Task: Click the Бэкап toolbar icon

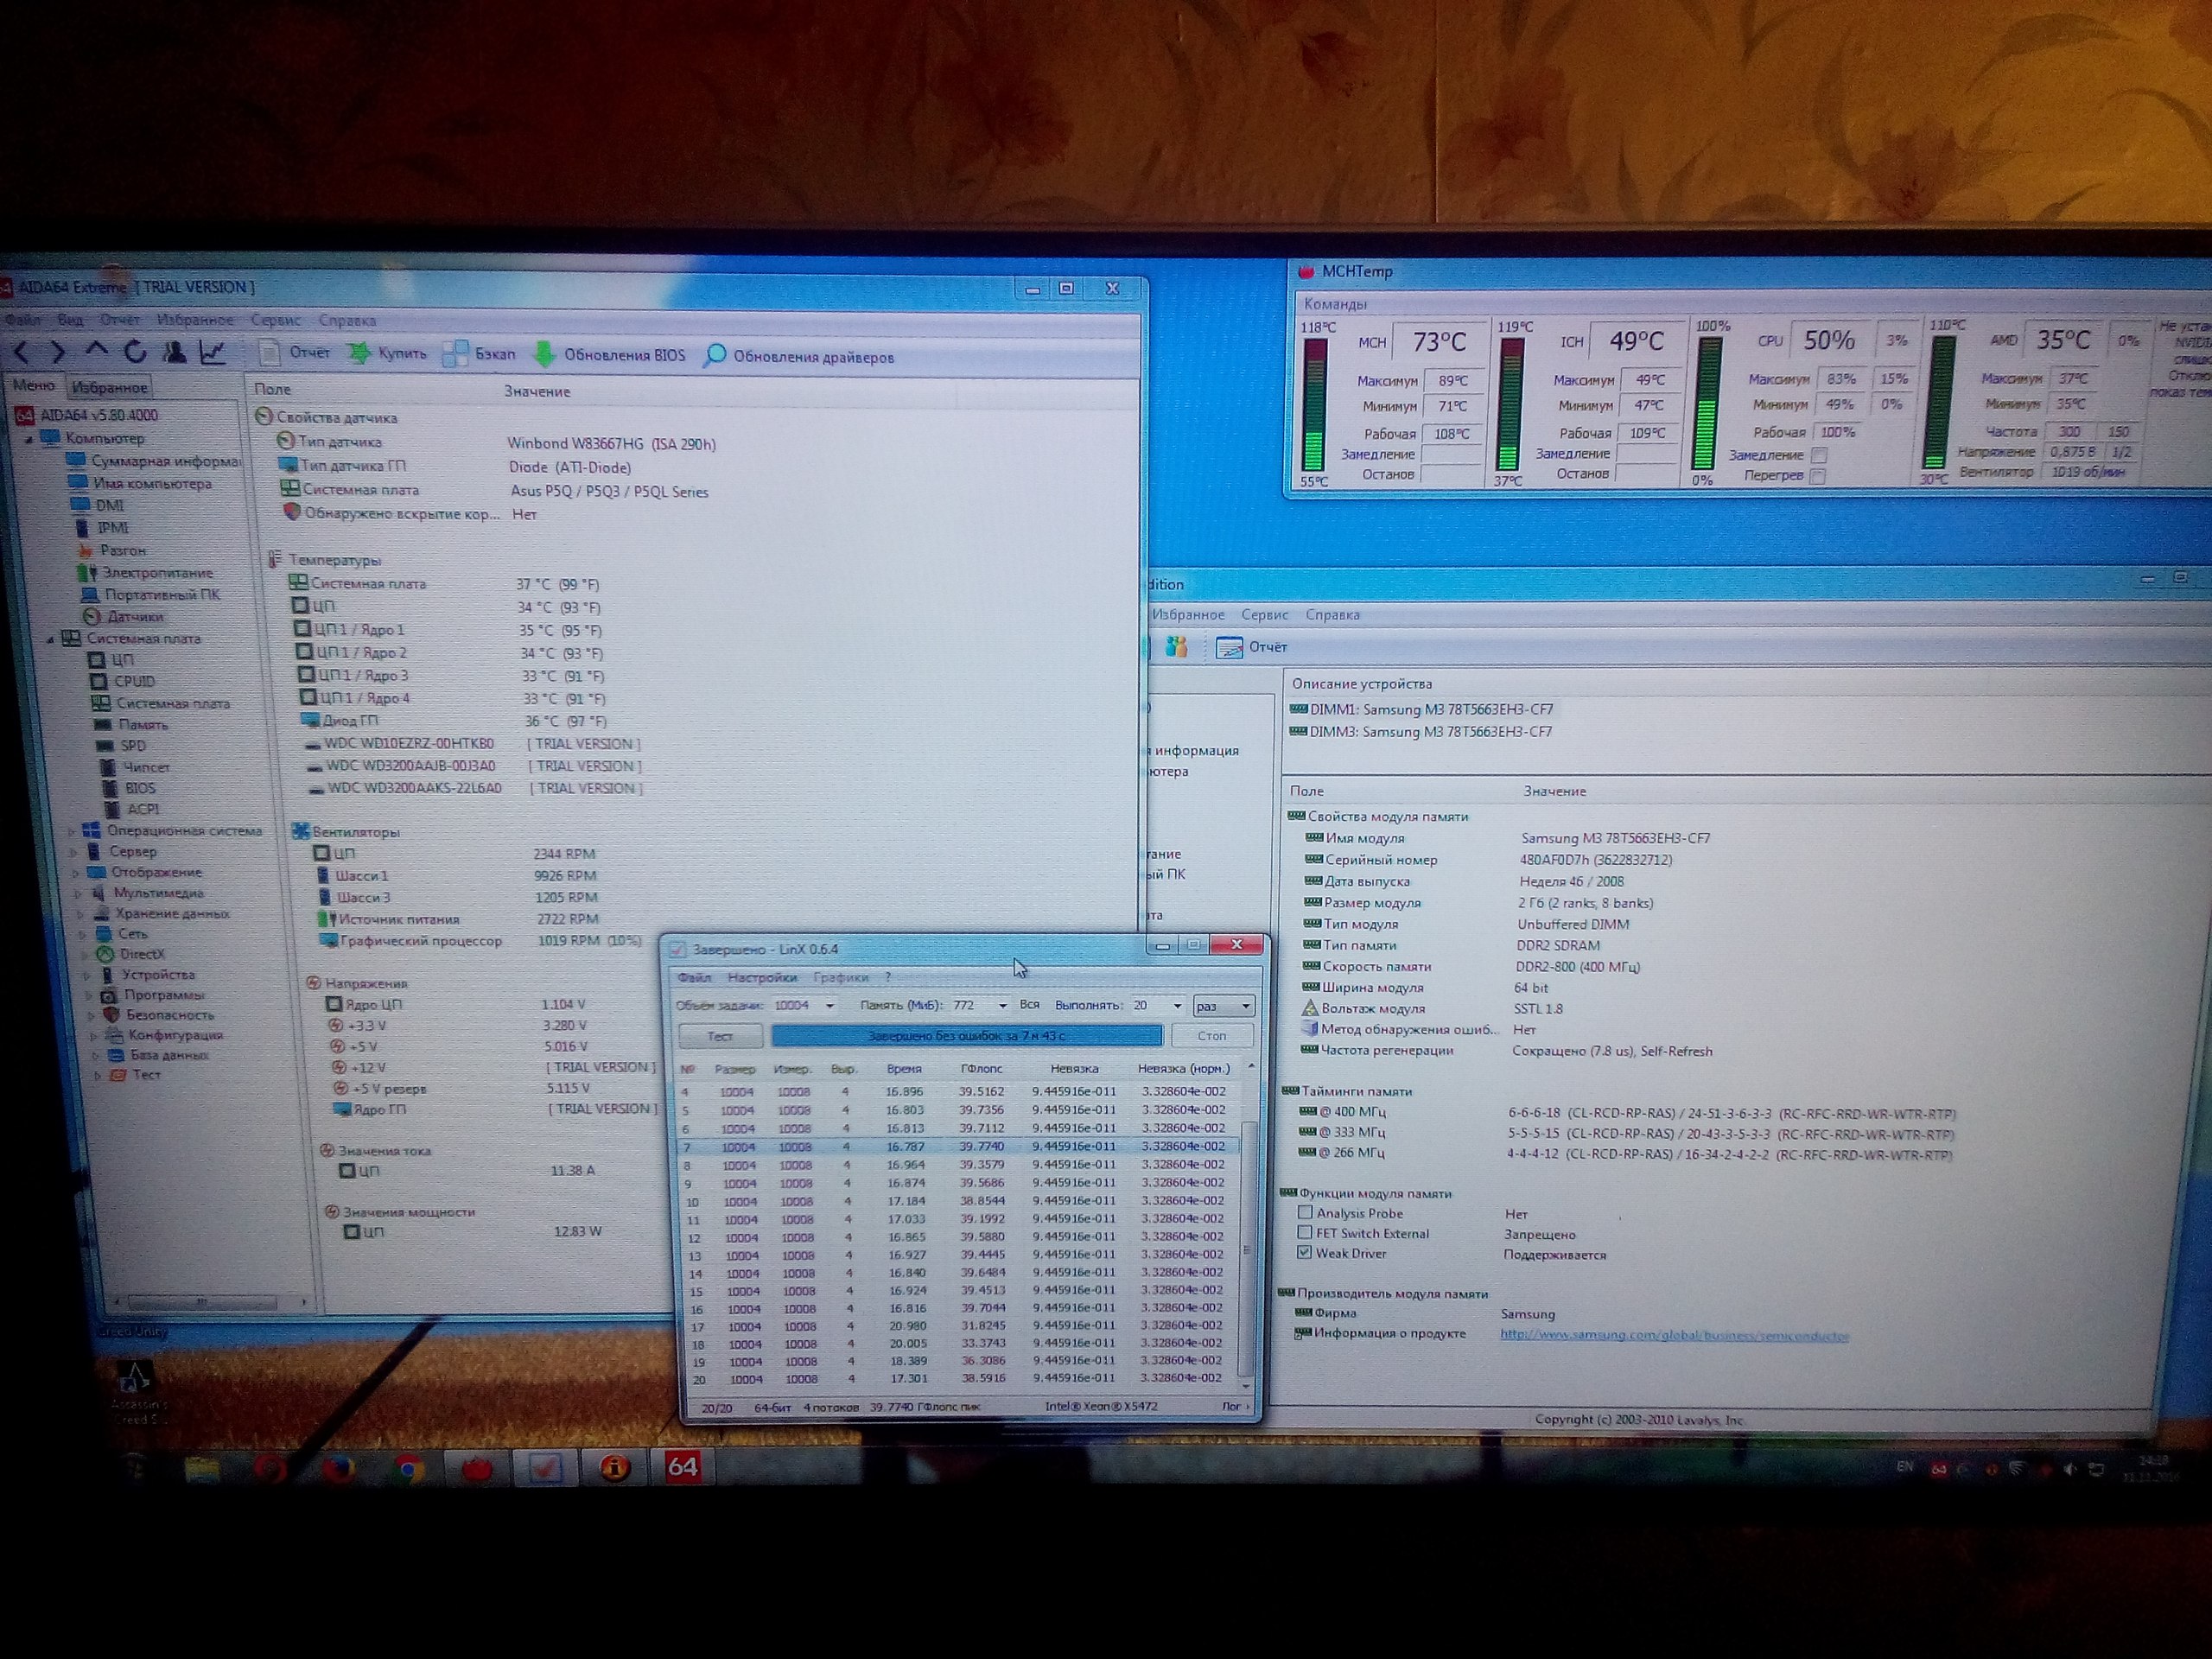Action: pos(457,354)
